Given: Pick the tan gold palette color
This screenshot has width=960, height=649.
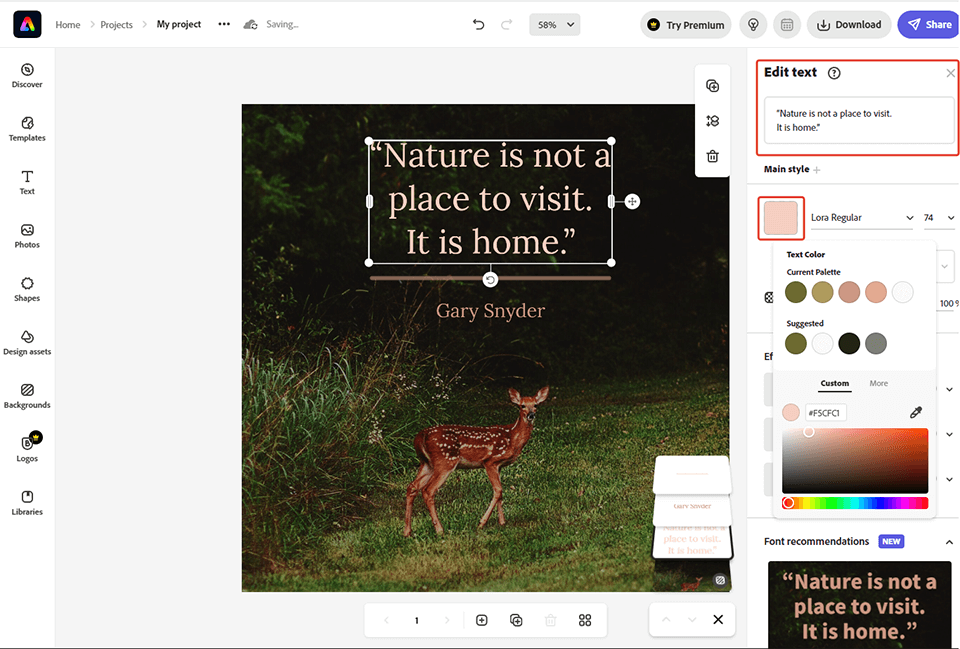Looking at the screenshot, I should coord(822,293).
